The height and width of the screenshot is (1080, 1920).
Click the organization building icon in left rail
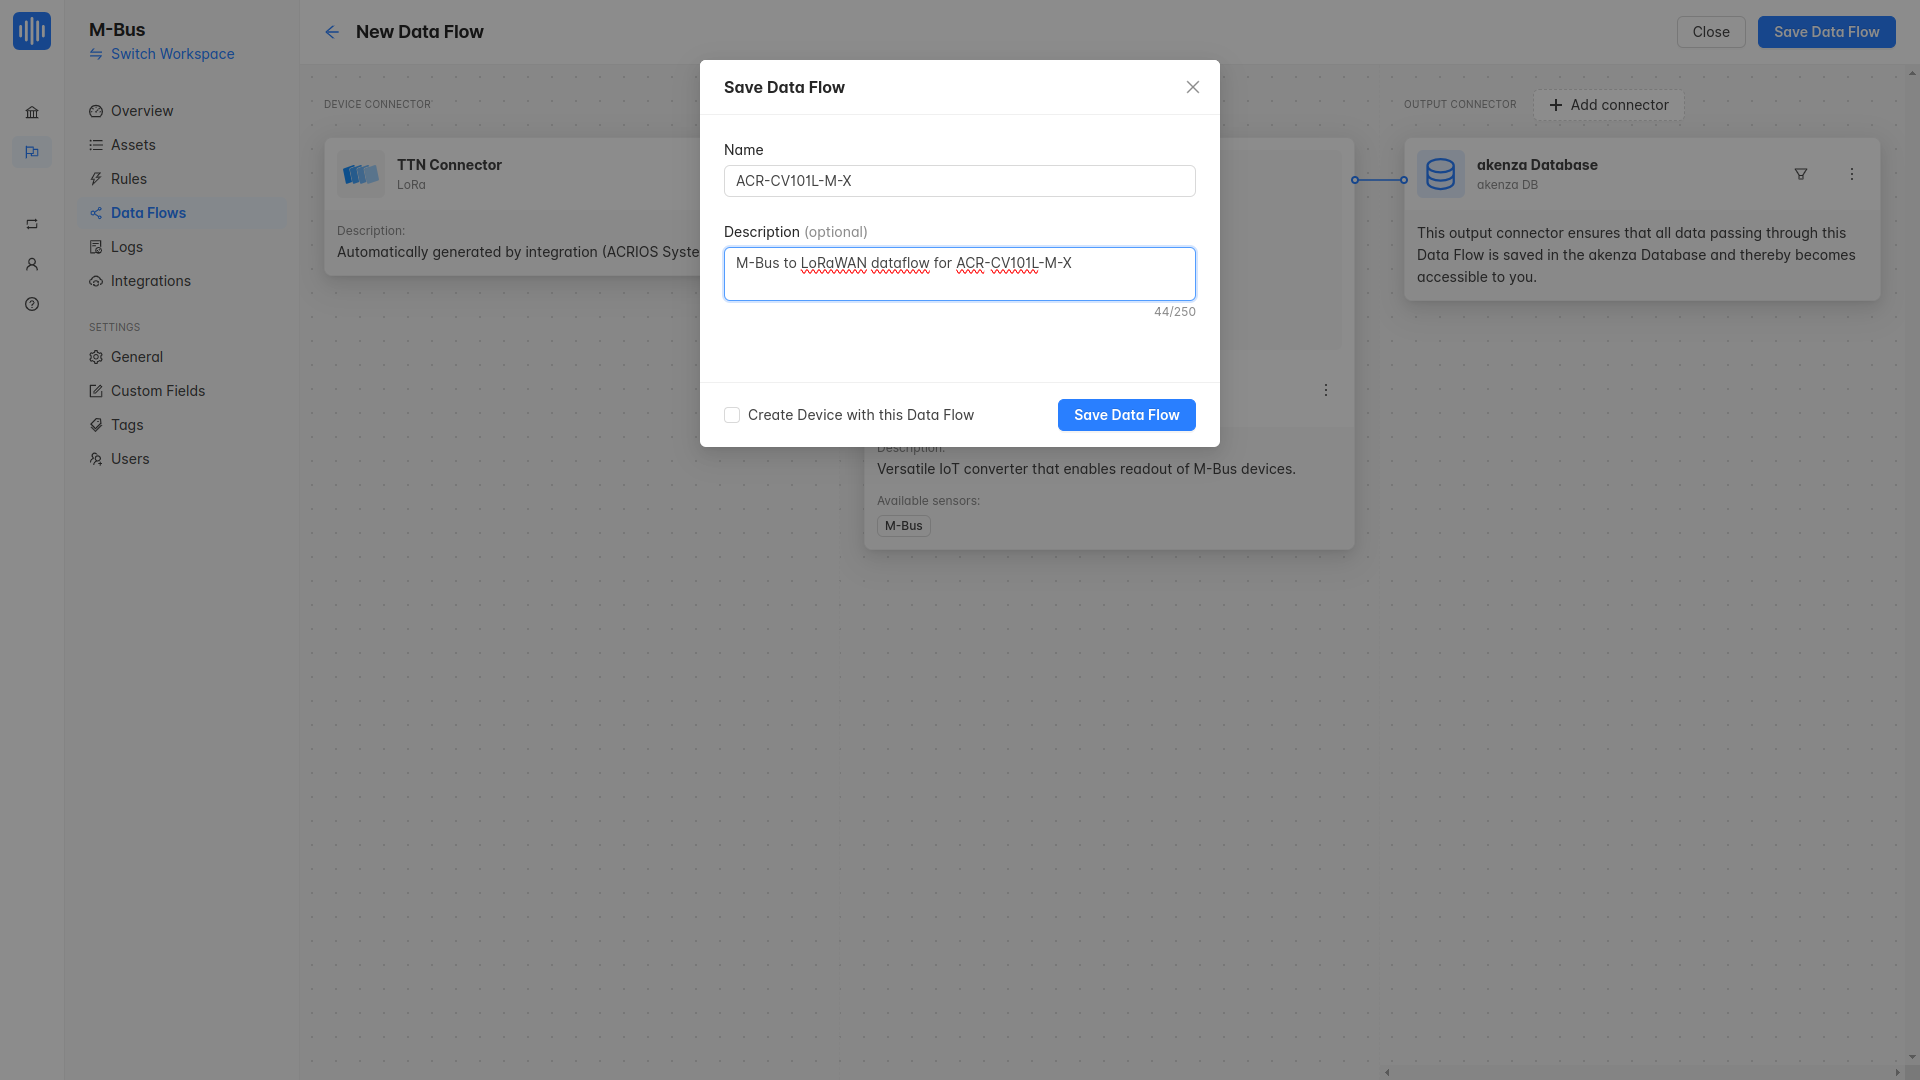point(32,113)
